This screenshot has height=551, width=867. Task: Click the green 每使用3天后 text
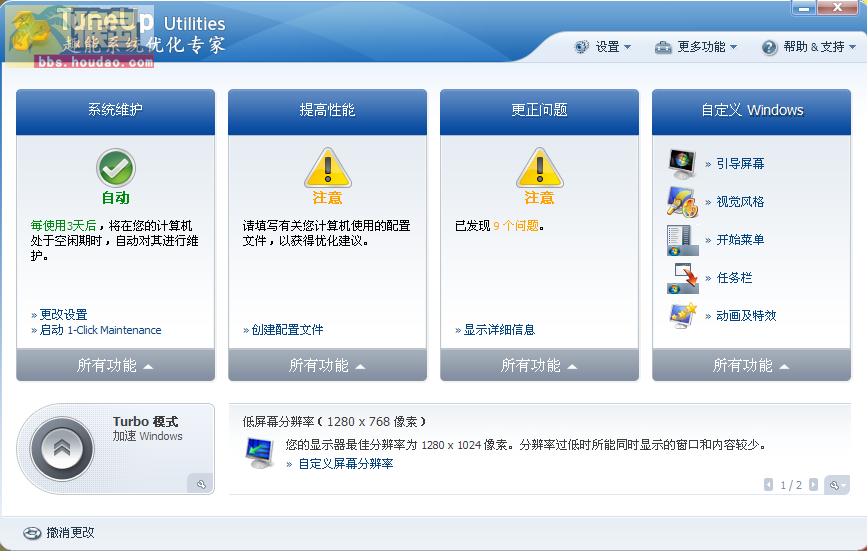click(64, 225)
